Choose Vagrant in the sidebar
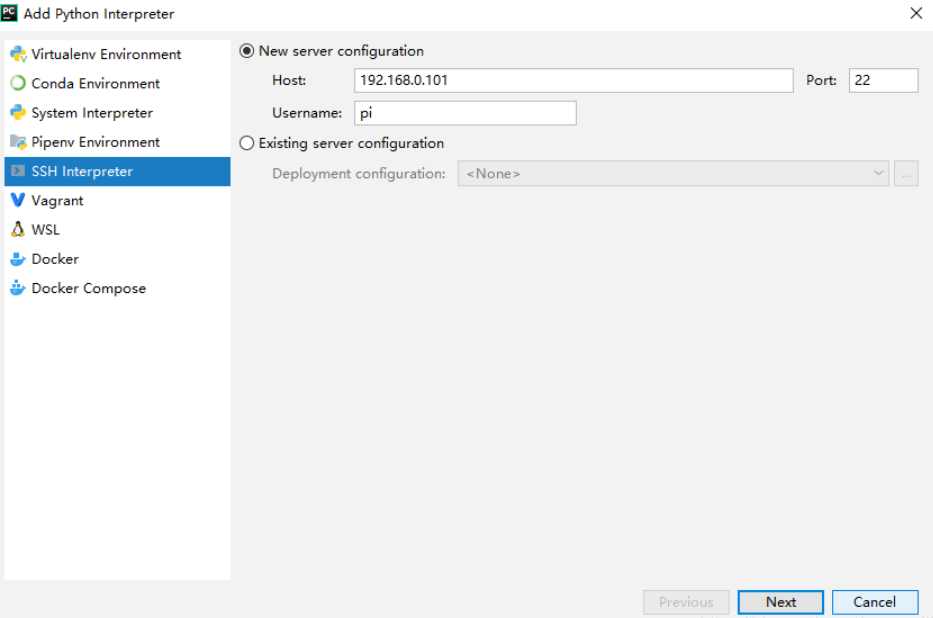Screen dimensions: 933x618 117,200
